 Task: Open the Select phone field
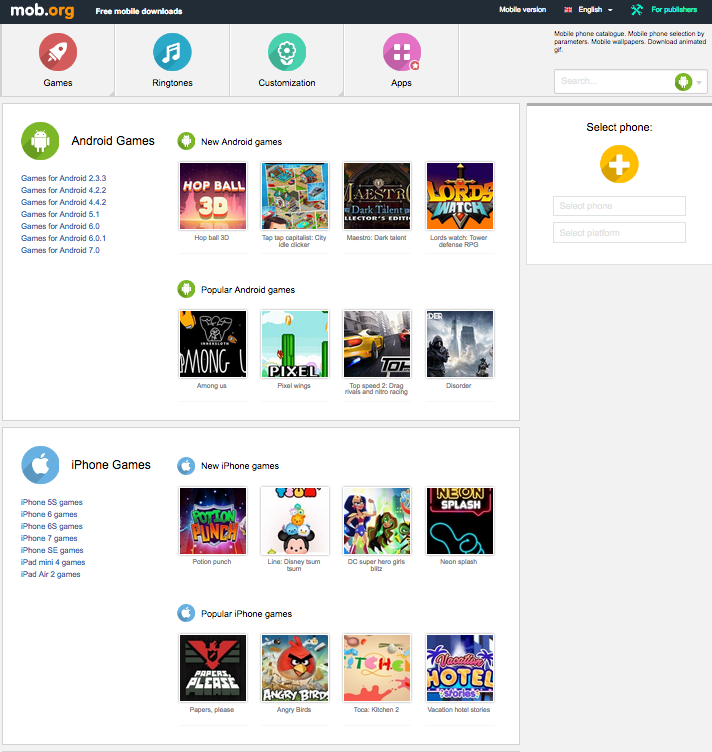pyautogui.click(x=619, y=206)
